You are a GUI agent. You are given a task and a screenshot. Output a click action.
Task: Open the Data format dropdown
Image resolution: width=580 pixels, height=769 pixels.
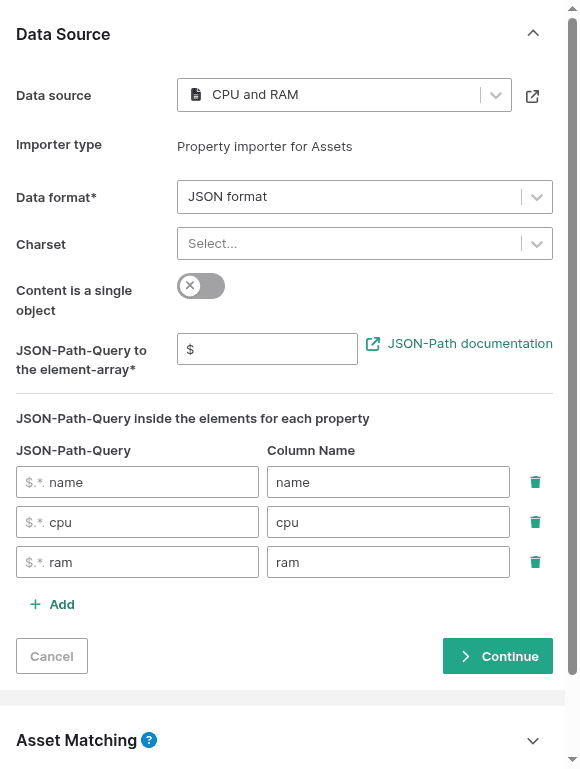[x=365, y=197]
